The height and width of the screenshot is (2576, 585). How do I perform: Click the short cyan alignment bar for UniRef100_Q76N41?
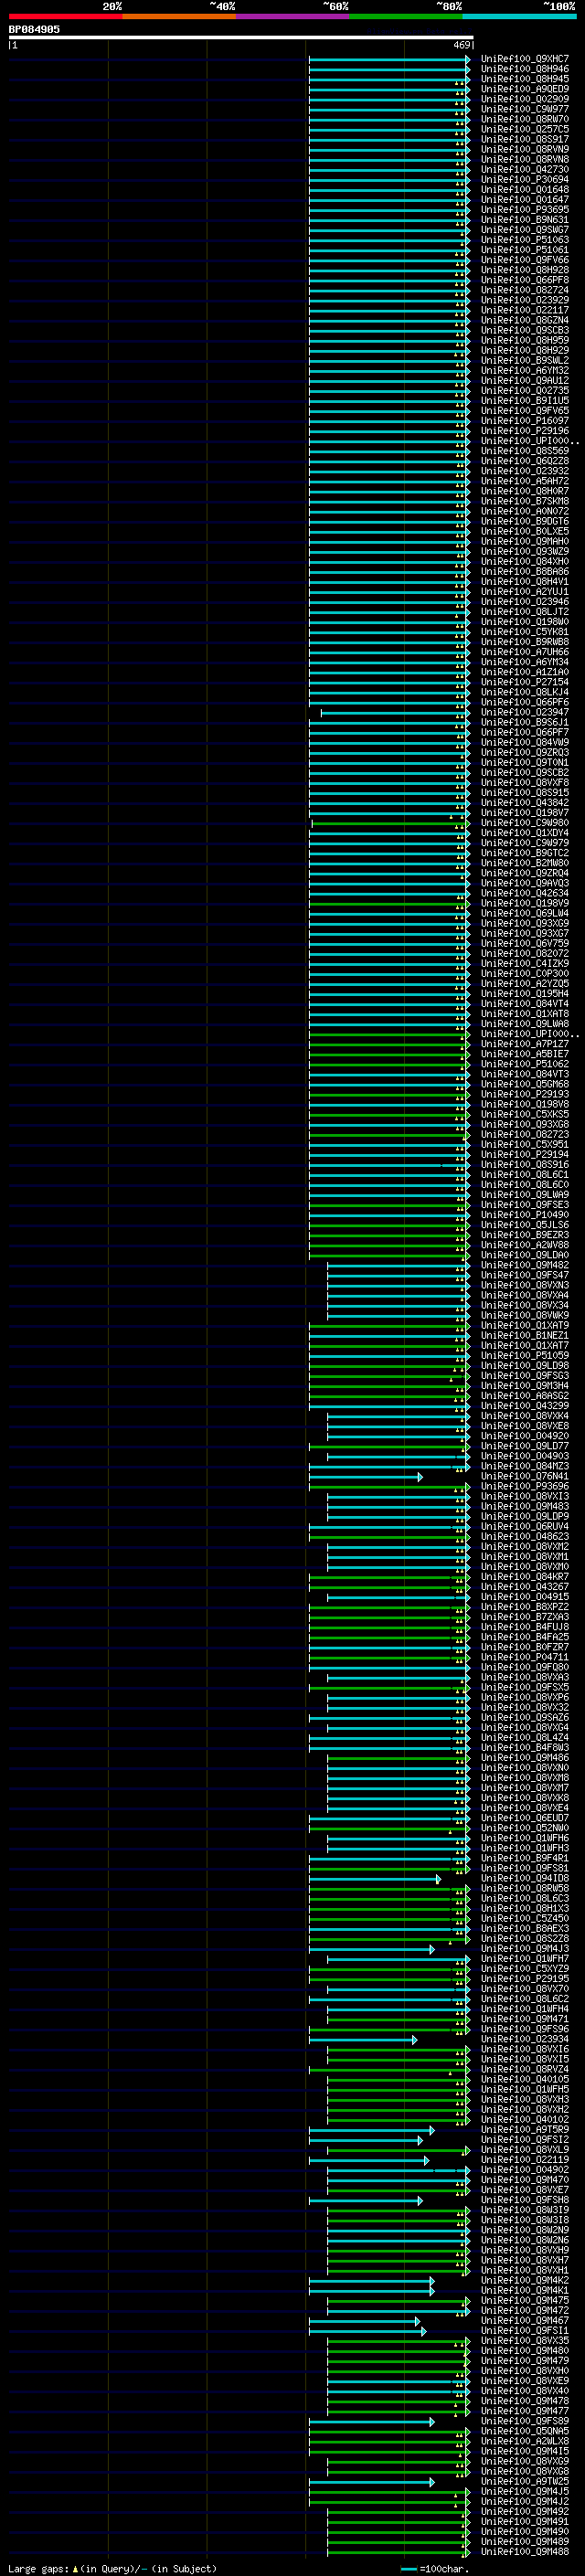(x=365, y=1476)
